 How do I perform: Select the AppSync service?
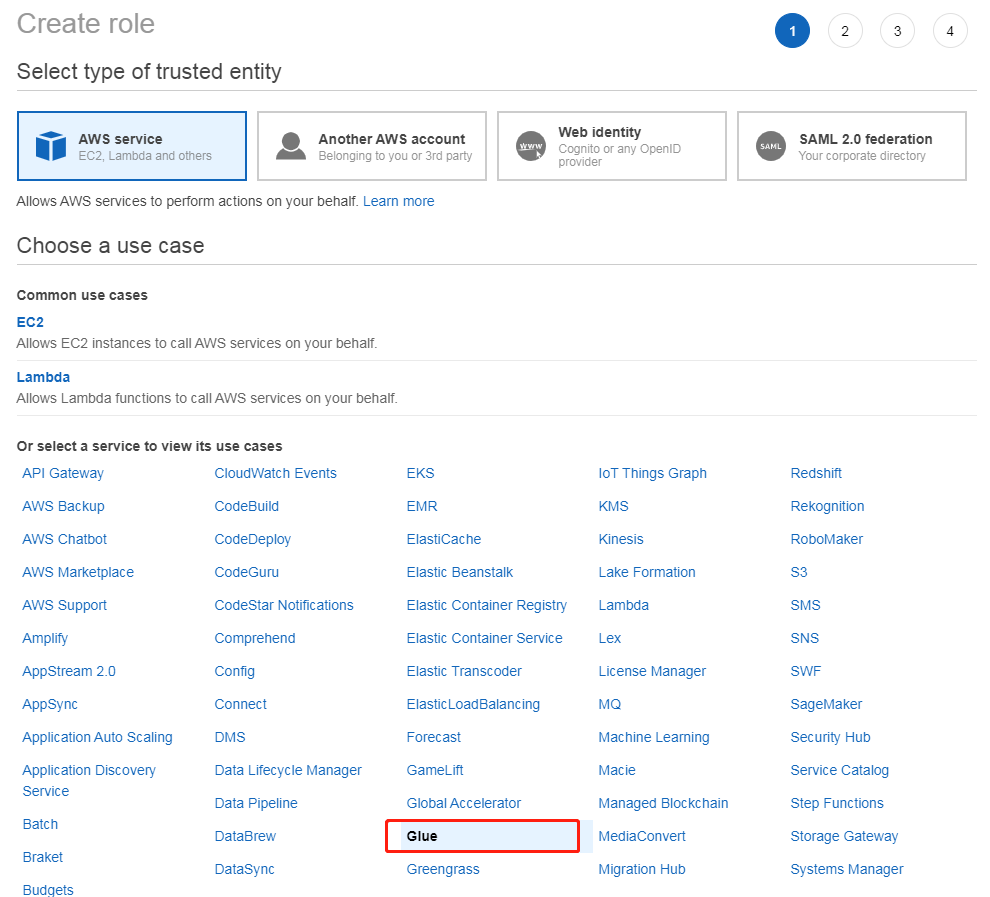(50, 704)
